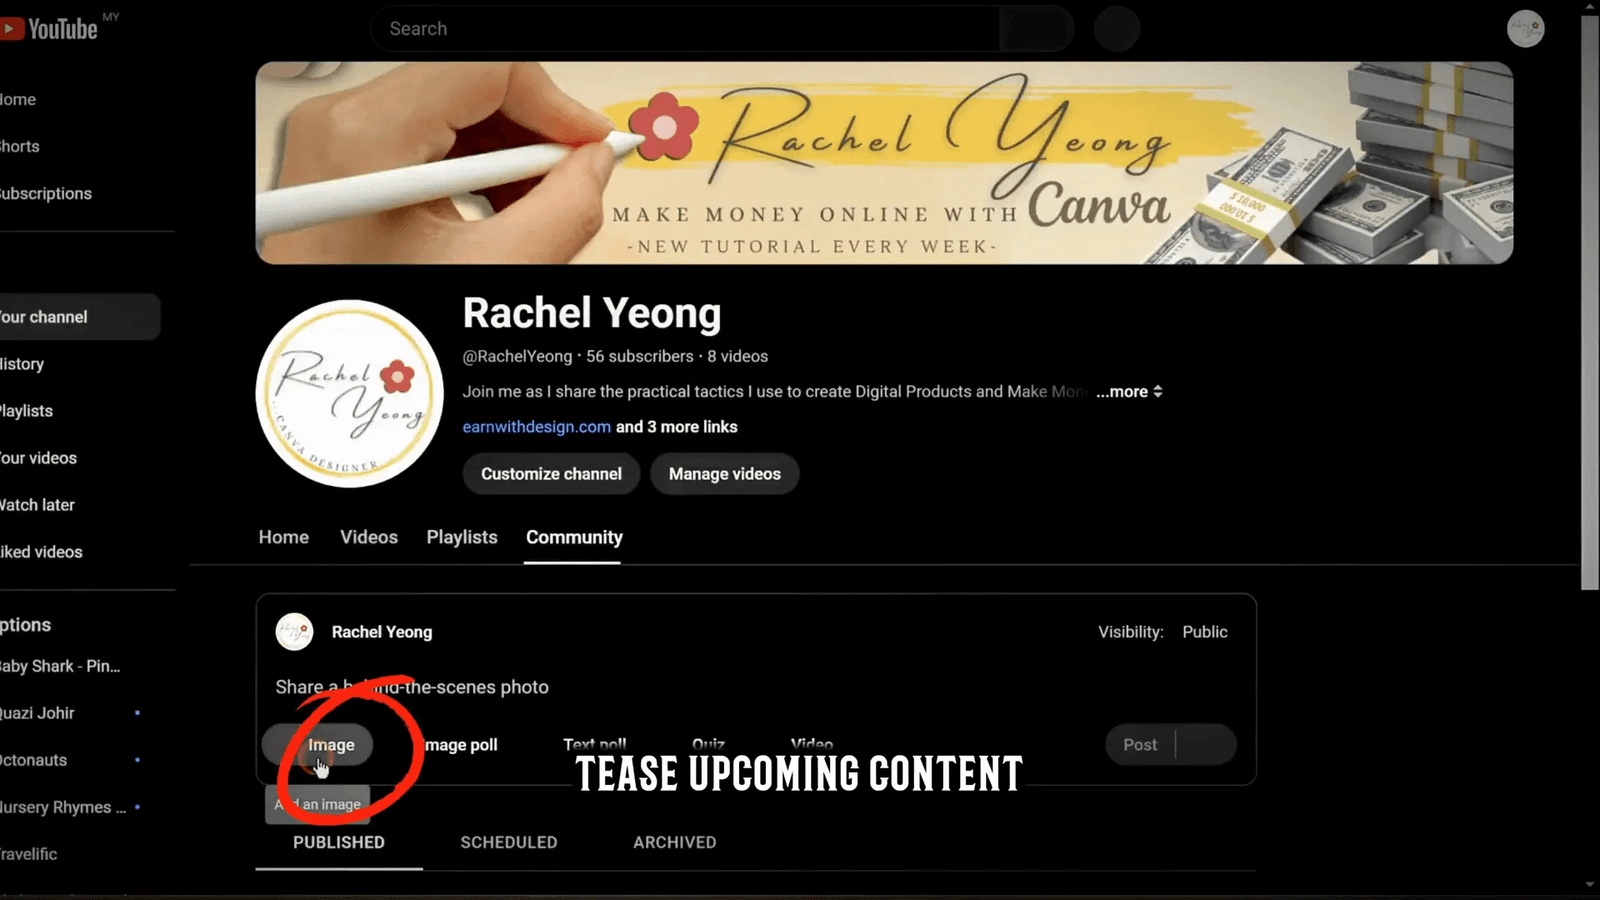The image size is (1600, 900).
Task: Select the SCHEDULED tab
Action: tap(509, 843)
